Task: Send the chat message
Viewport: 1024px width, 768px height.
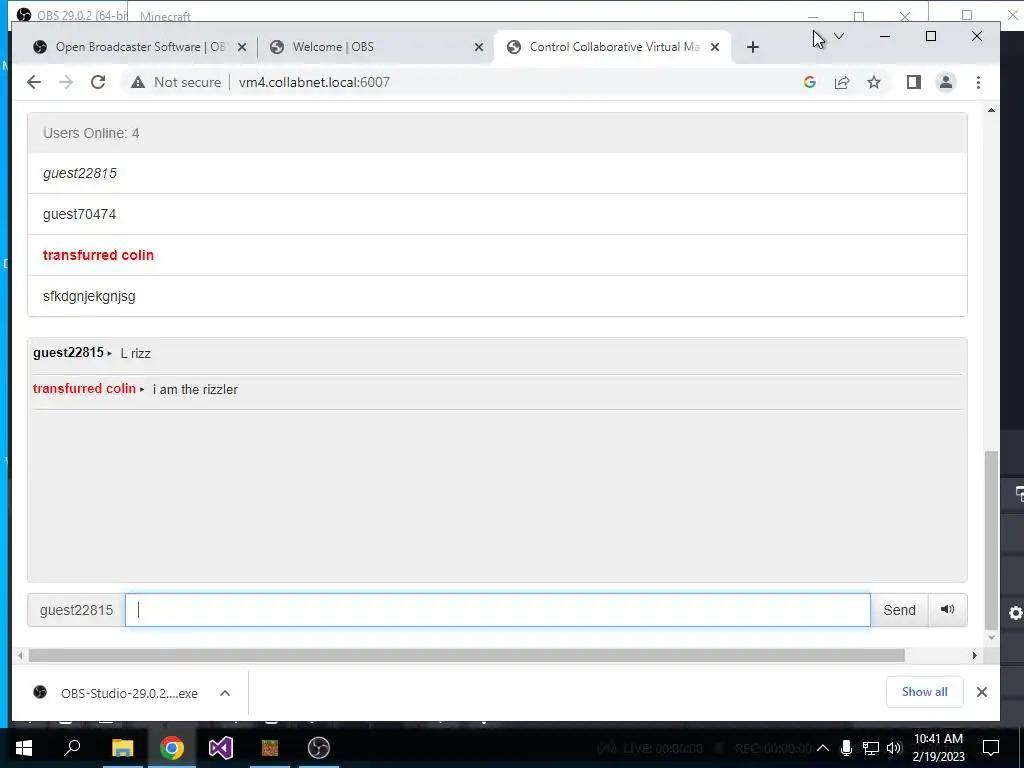Action: click(x=899, y=610)
